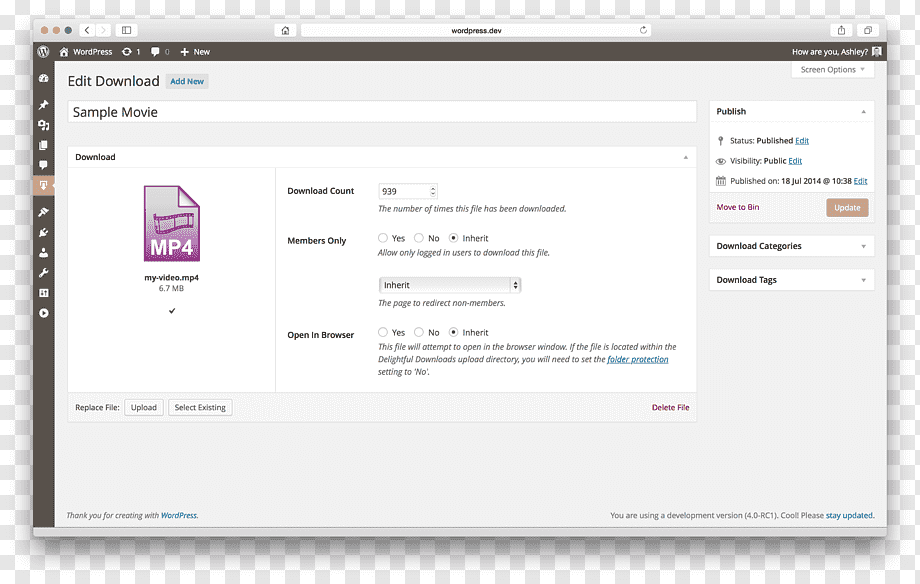Expand the Download Tags panel
Viewport: 920px width, 584px height.
pos(792,280)
